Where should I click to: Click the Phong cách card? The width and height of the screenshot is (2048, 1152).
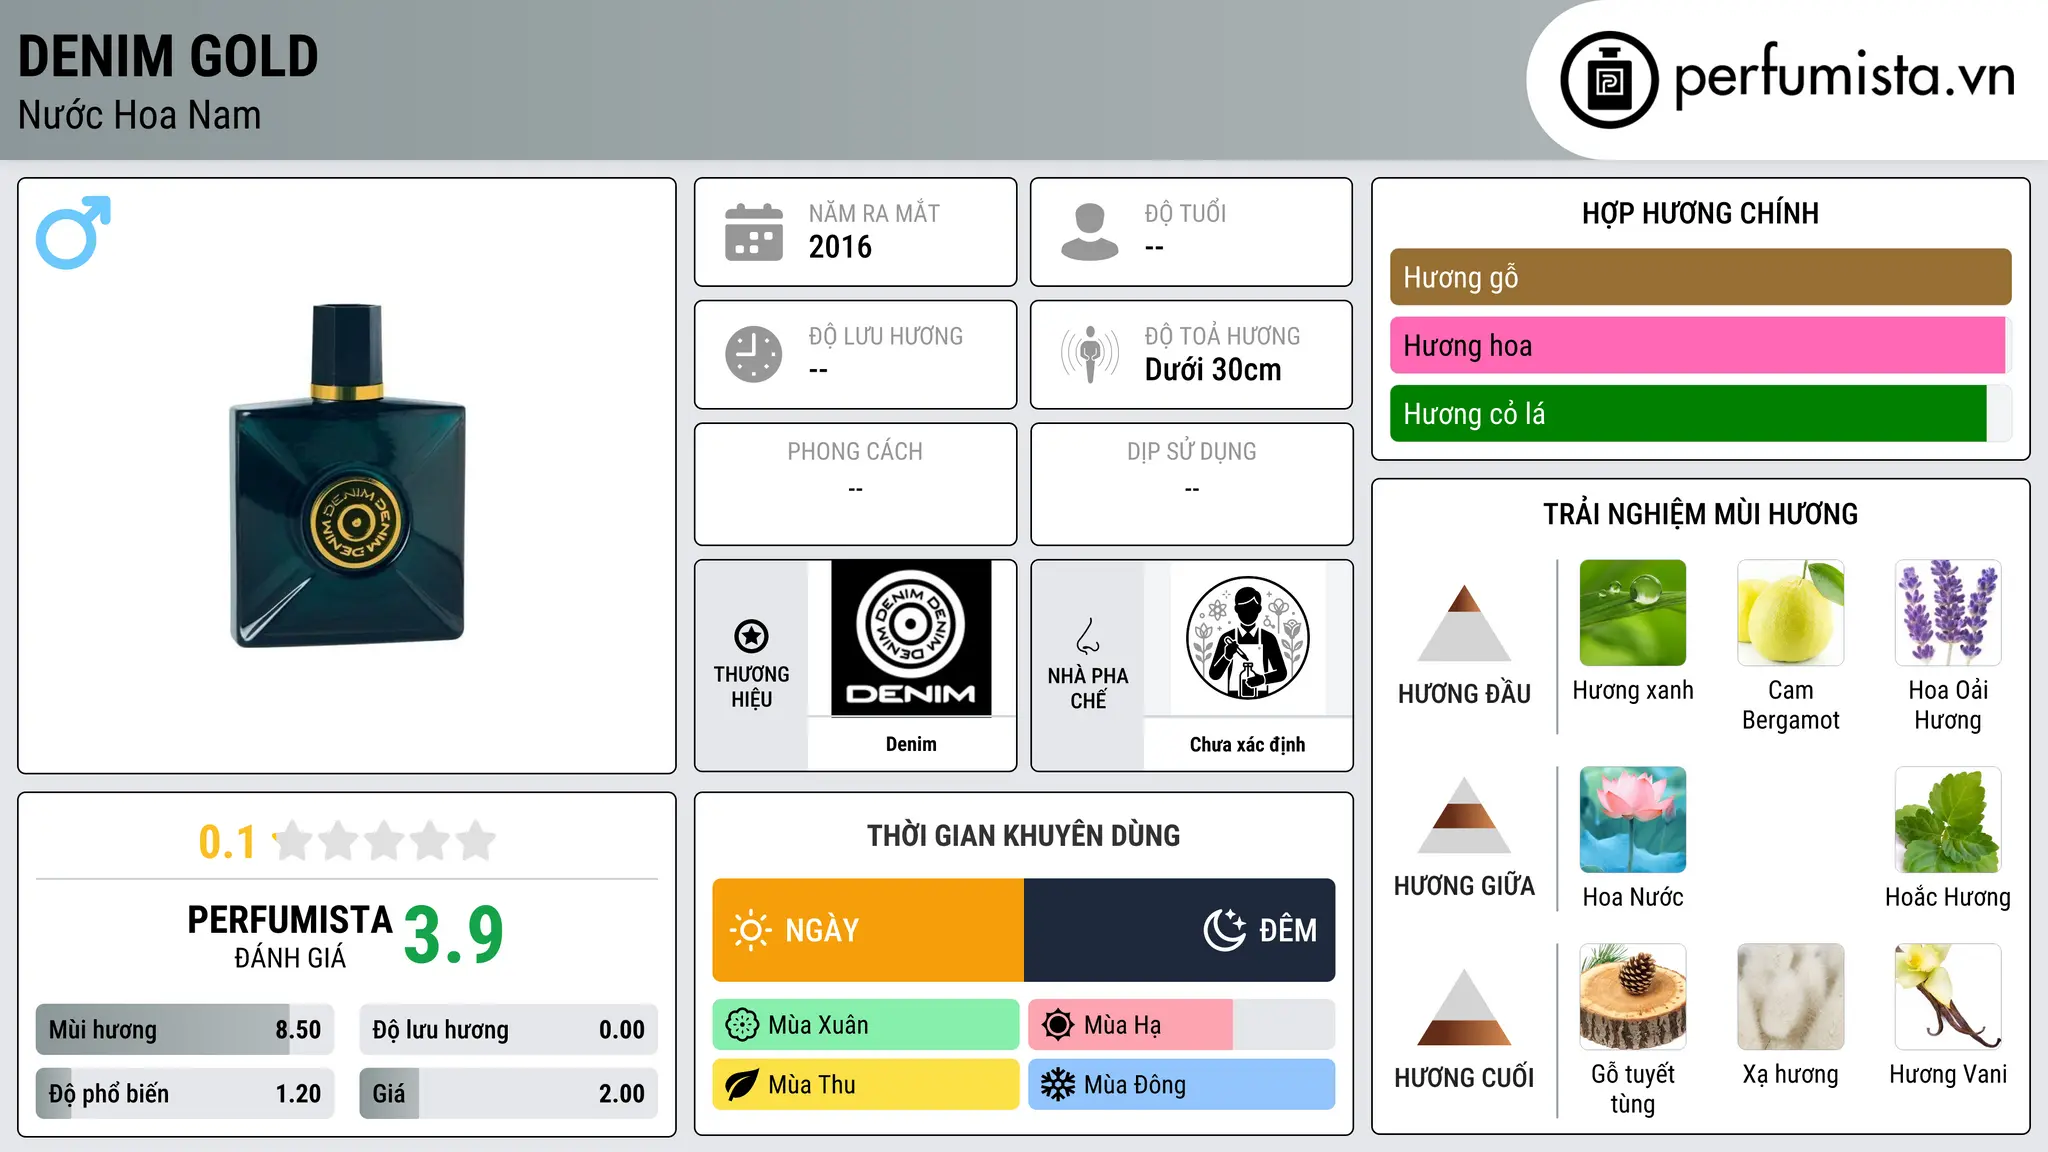click(x=855, y=484)
